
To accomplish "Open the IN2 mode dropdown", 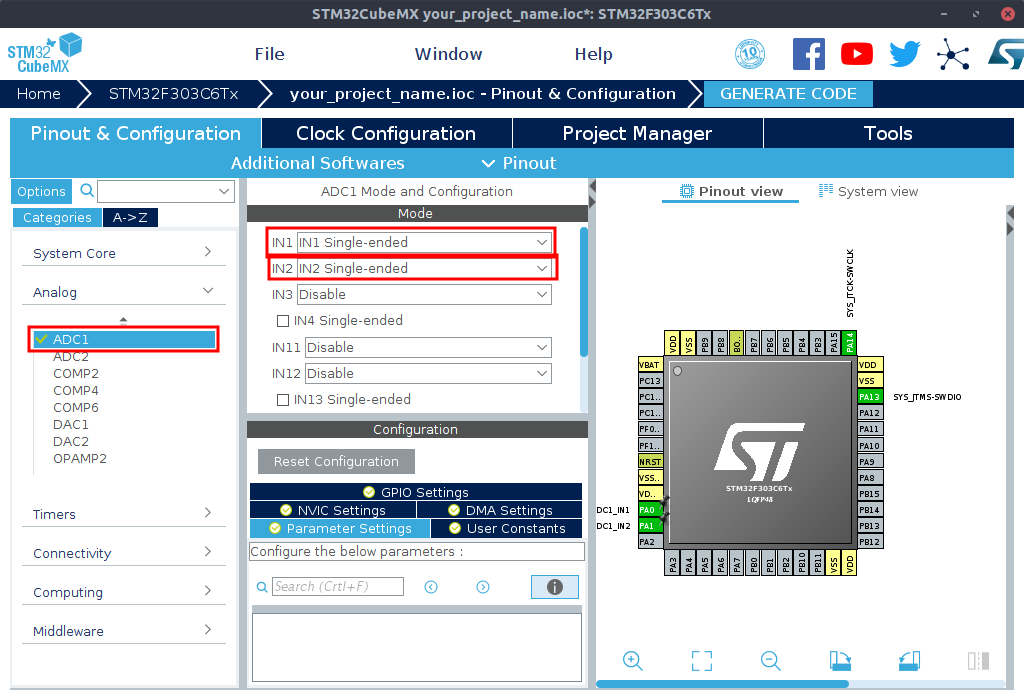I will click(424, 268).
